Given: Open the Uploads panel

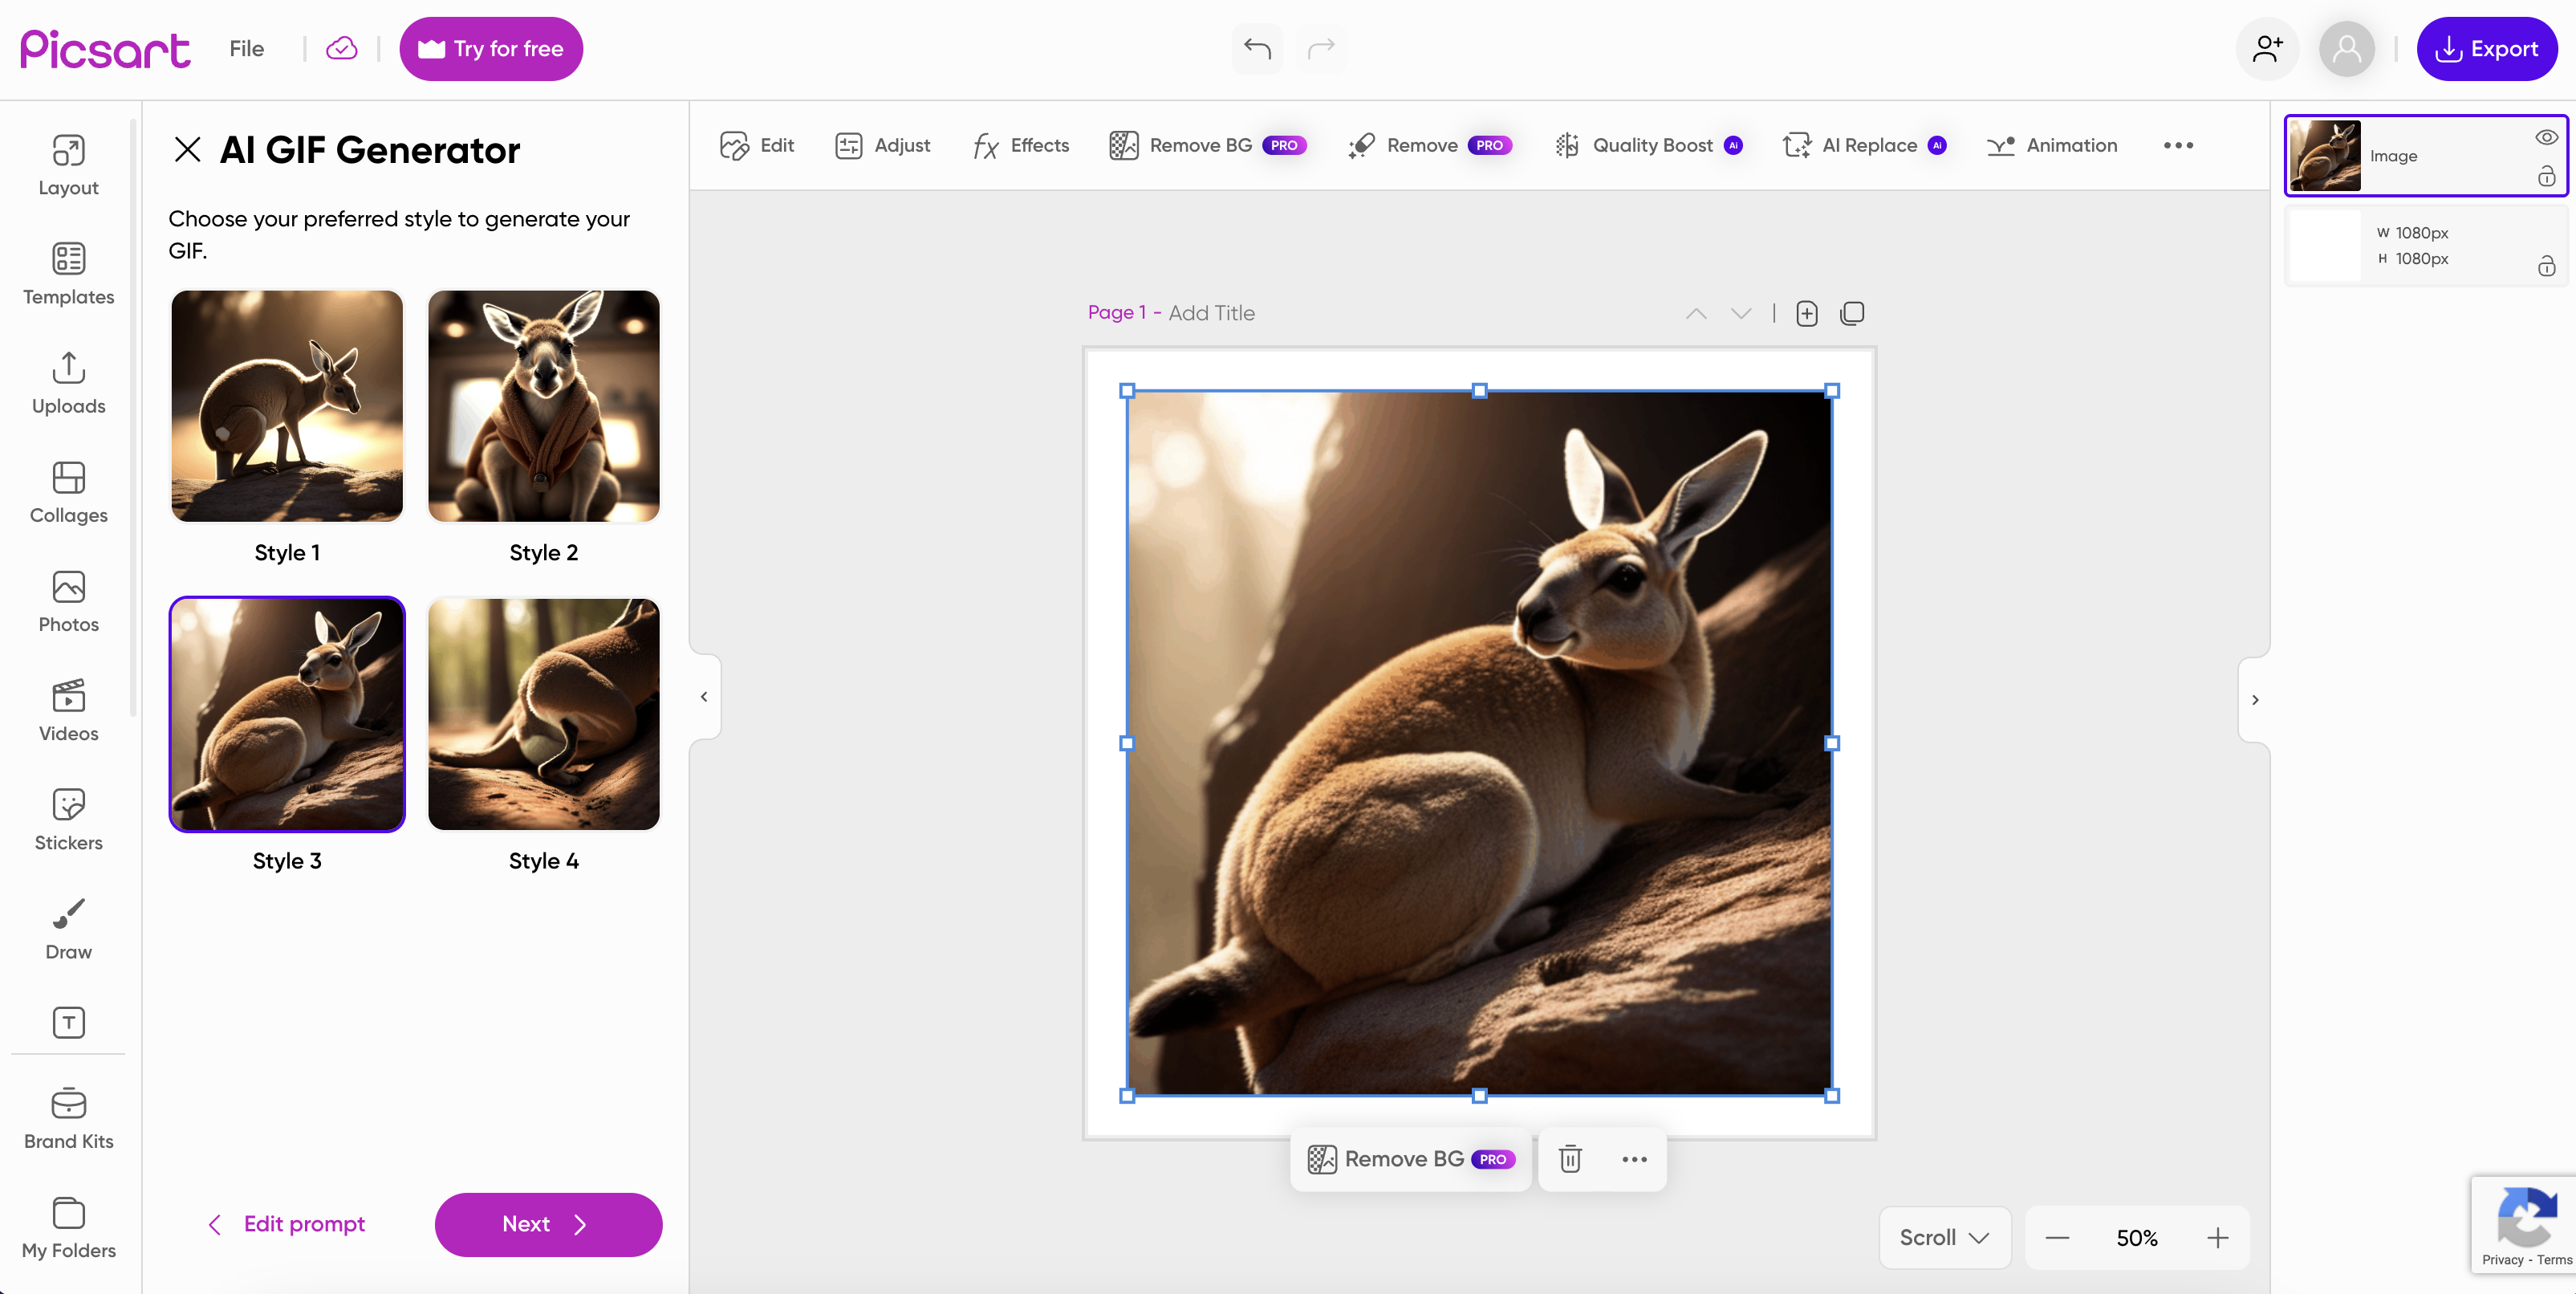Looking at the screenshot, I should [x=68, y=383].
